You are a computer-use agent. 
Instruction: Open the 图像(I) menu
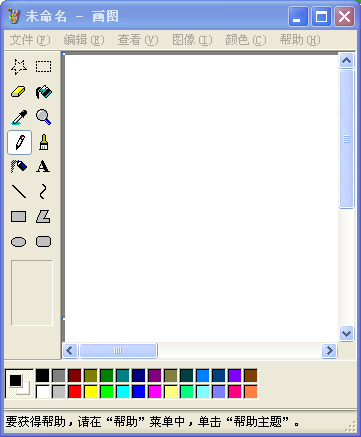[x=192, y=40]
